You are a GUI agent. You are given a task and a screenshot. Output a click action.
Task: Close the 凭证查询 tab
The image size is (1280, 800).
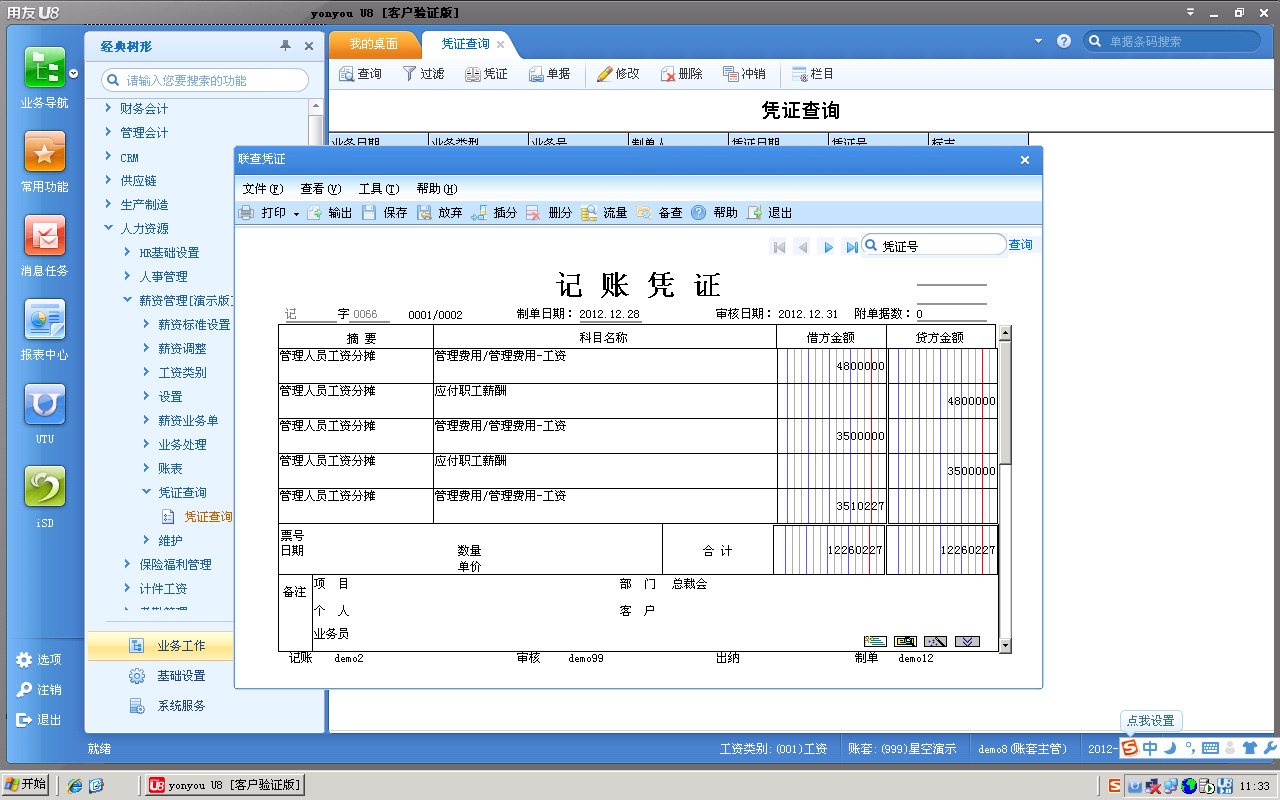pos(500,44)
